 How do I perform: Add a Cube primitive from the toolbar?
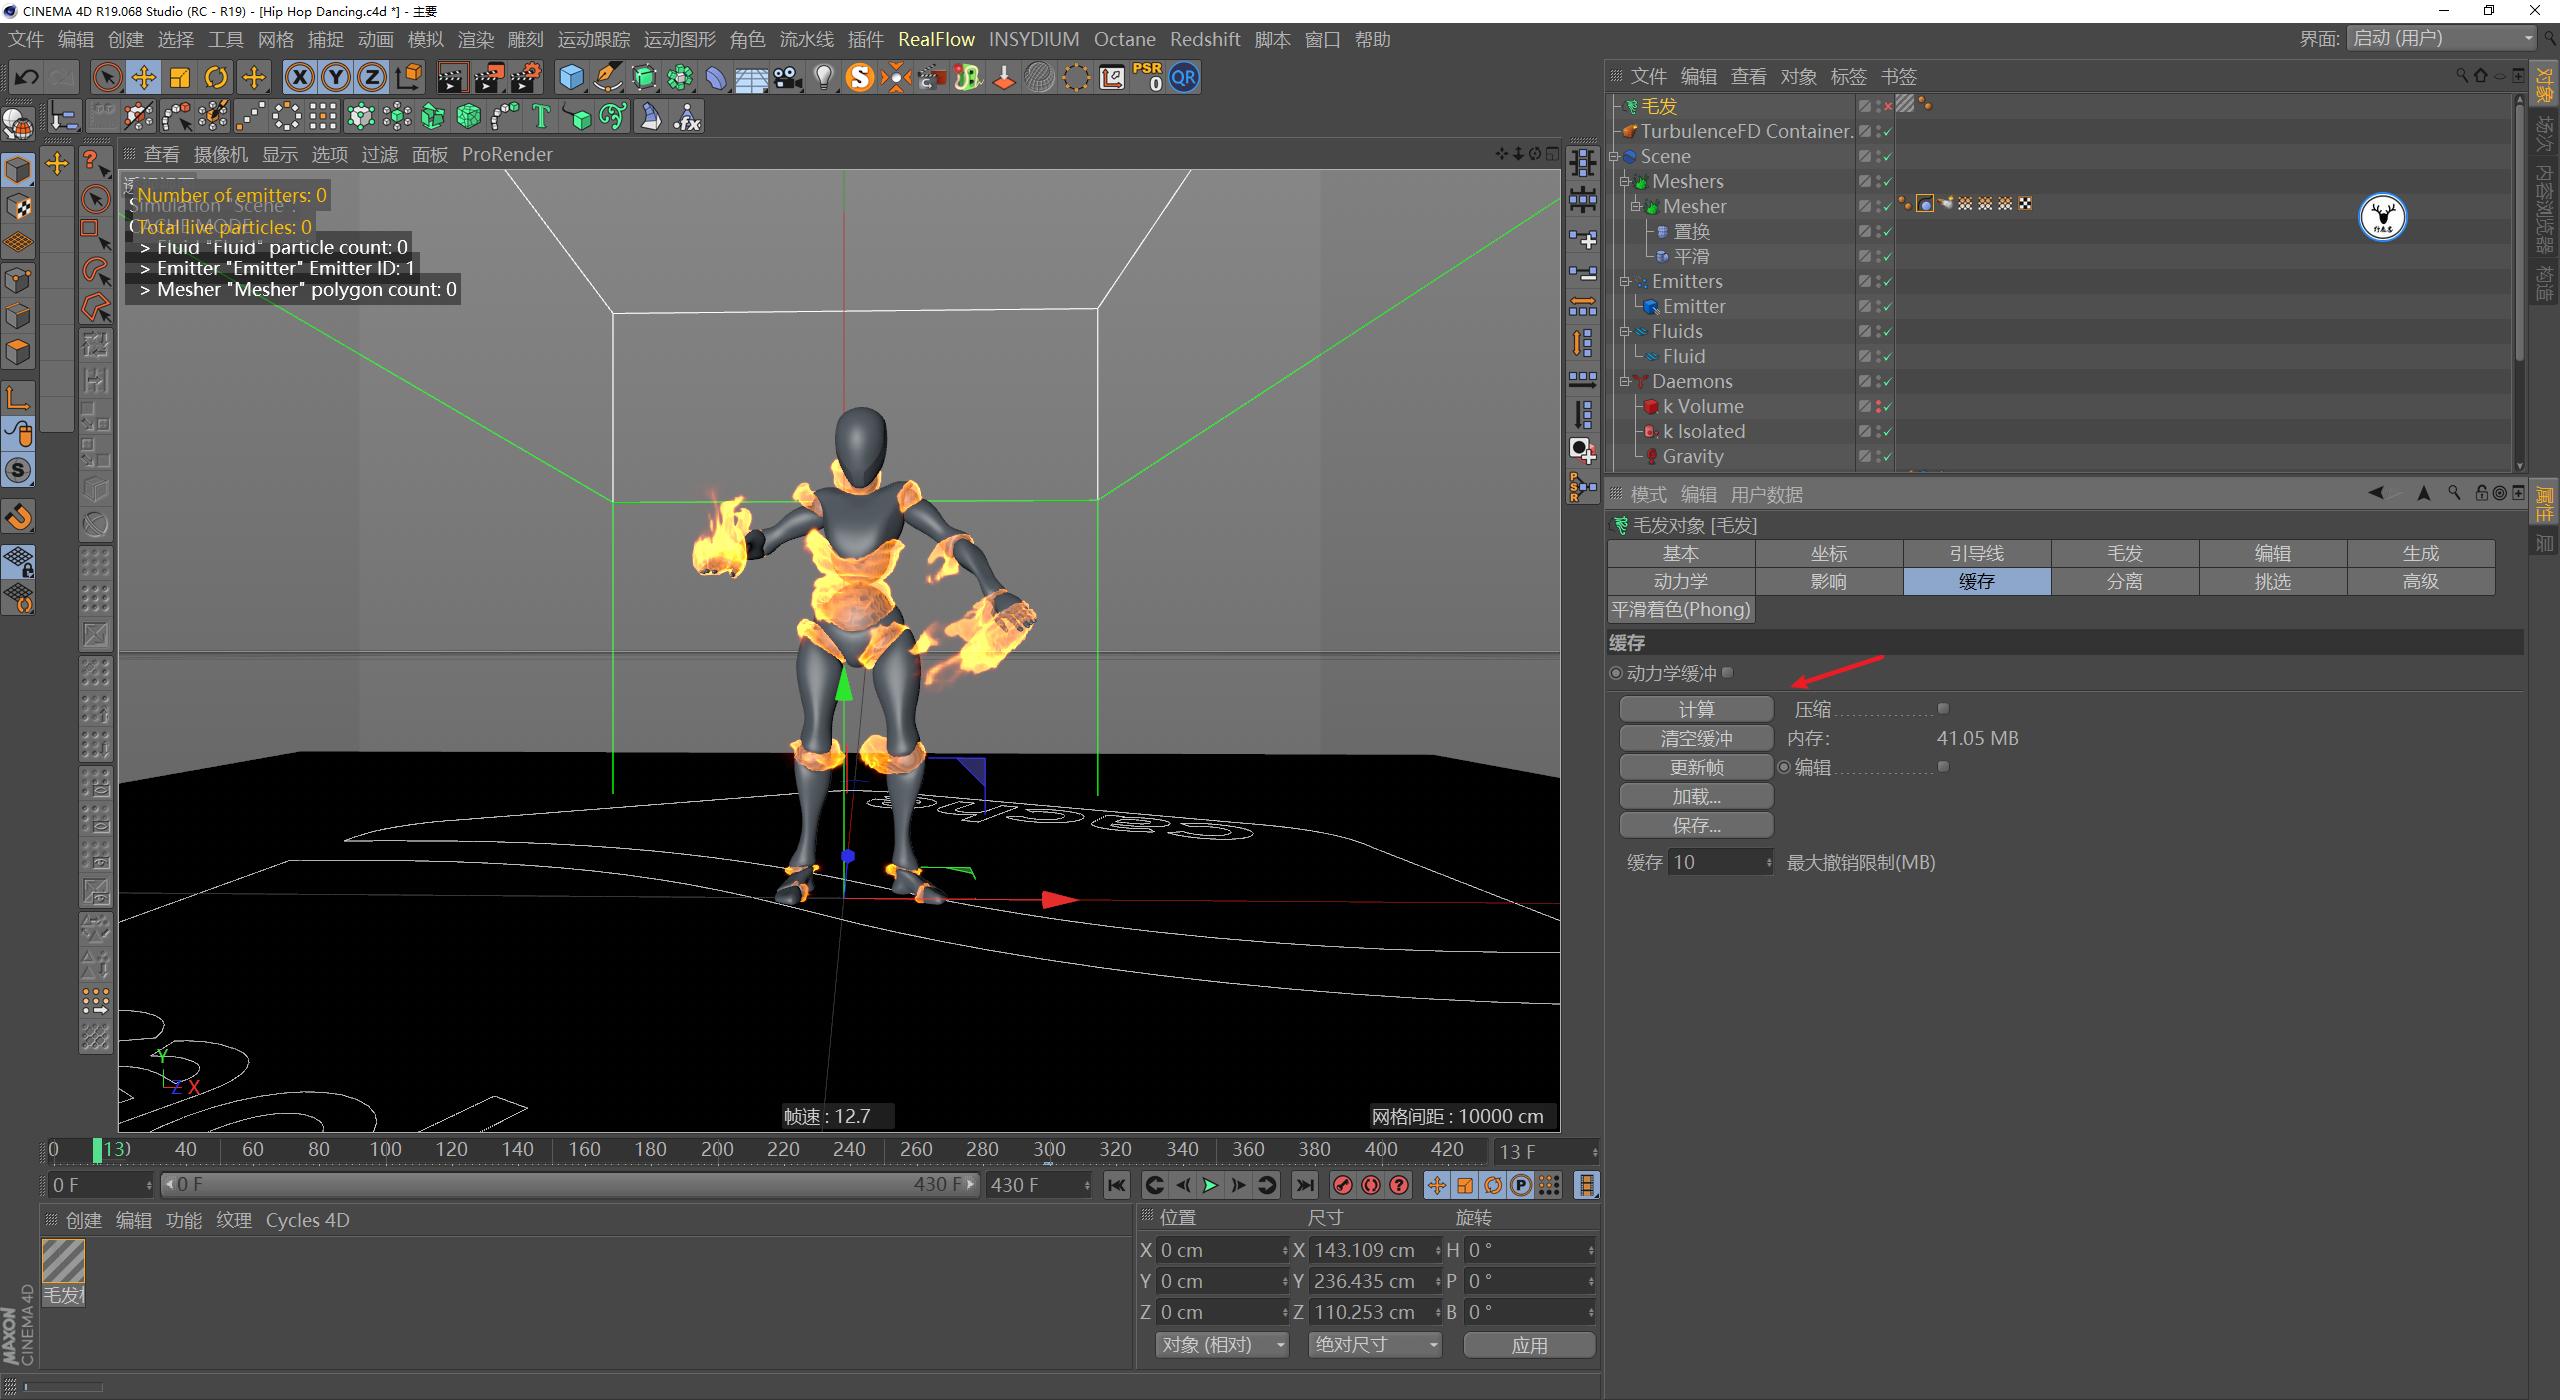tap(570, 77)
